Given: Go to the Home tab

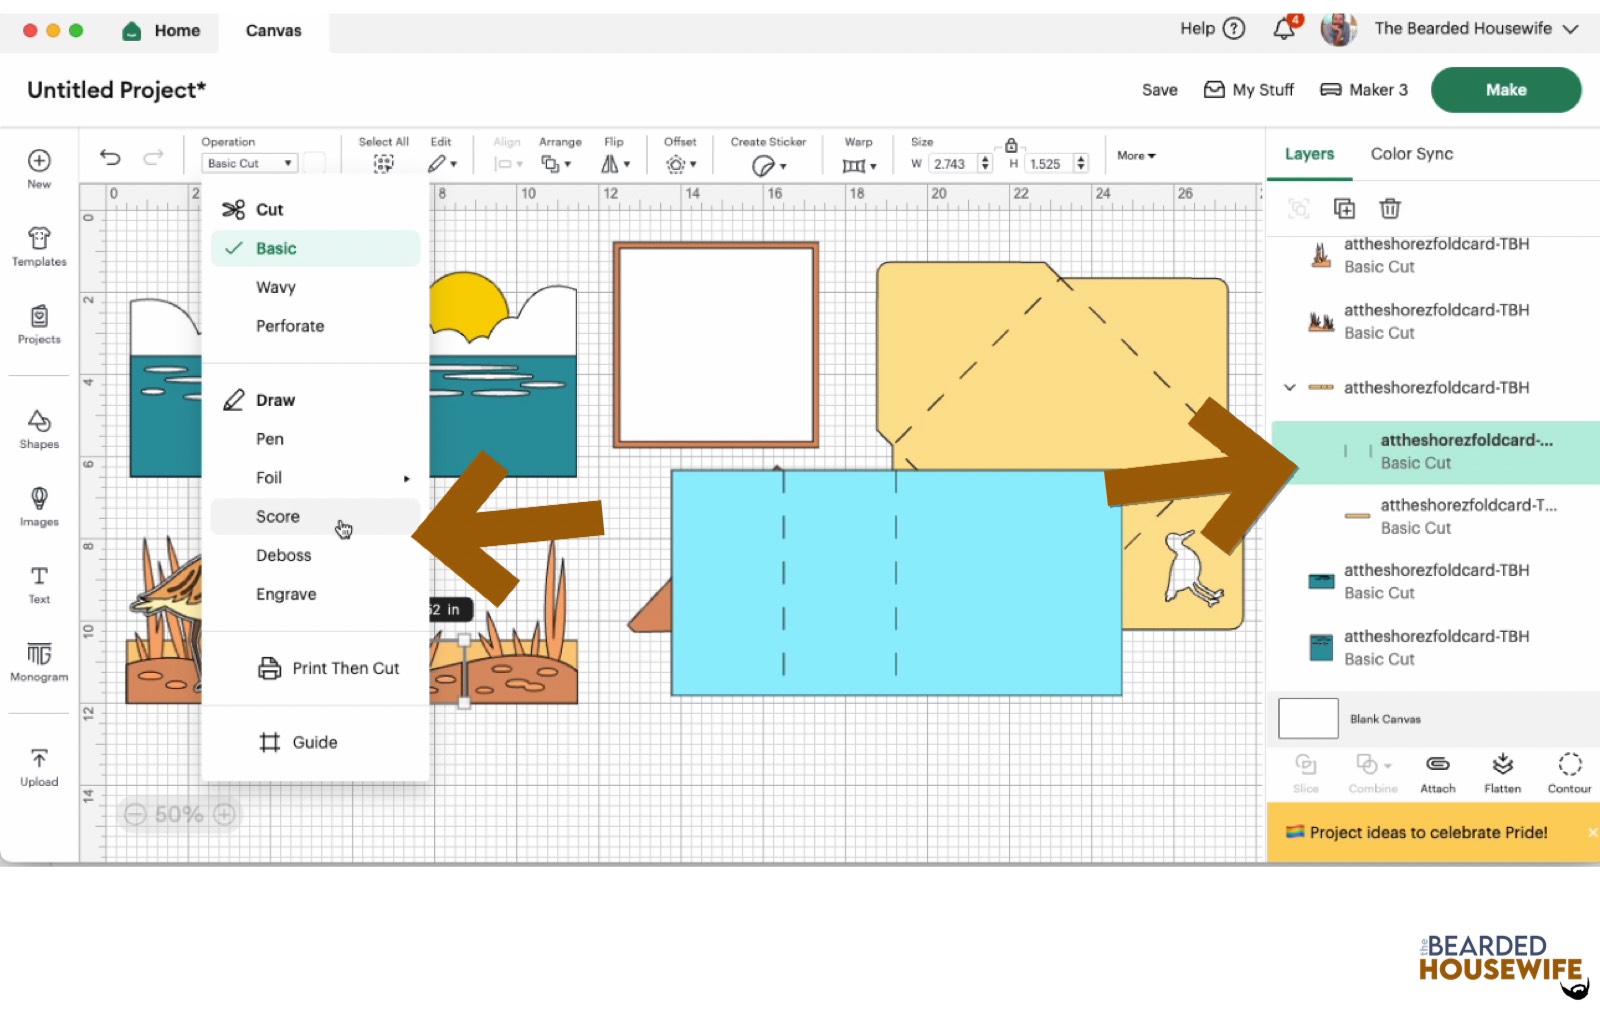Looking at the screenshot, I should pos(161,31).
